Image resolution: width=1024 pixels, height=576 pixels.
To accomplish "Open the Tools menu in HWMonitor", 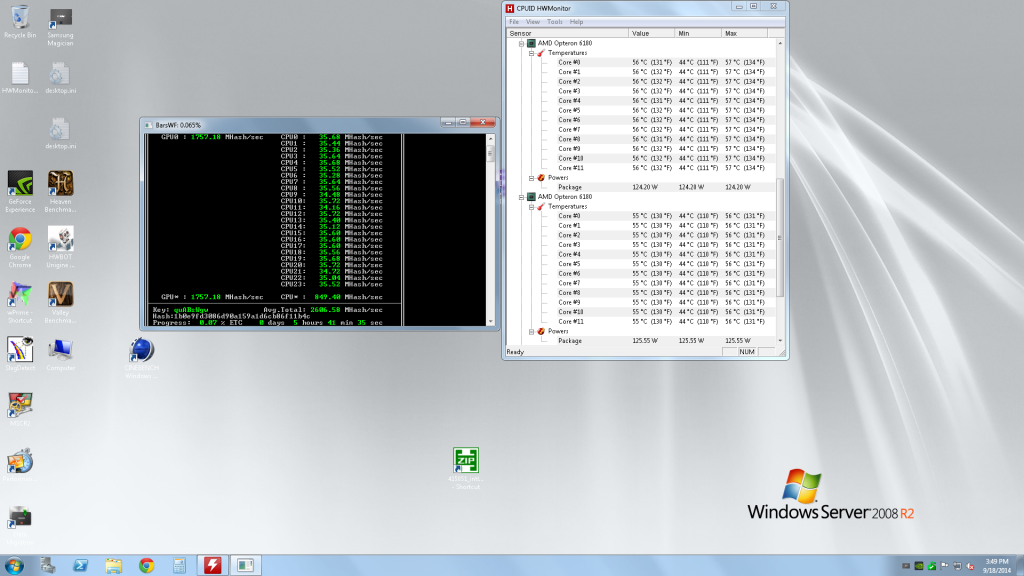I will click(554, 21).
